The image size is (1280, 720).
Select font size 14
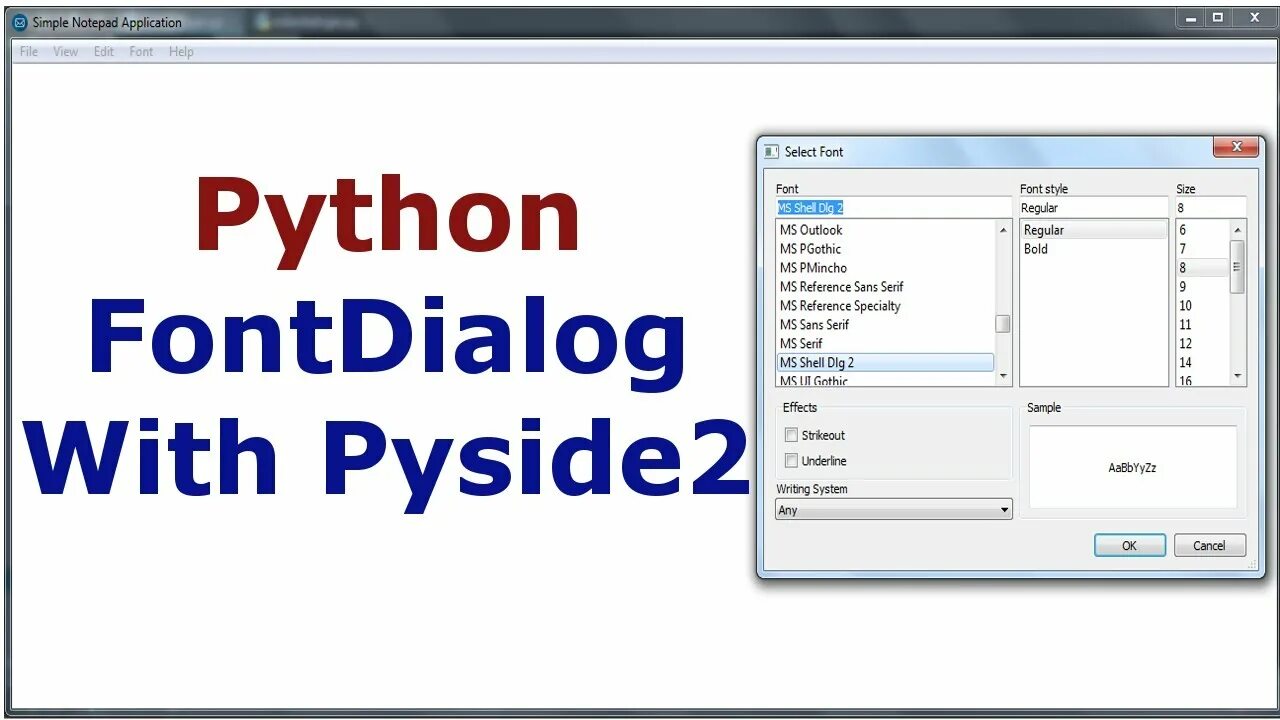(1202, 363)
